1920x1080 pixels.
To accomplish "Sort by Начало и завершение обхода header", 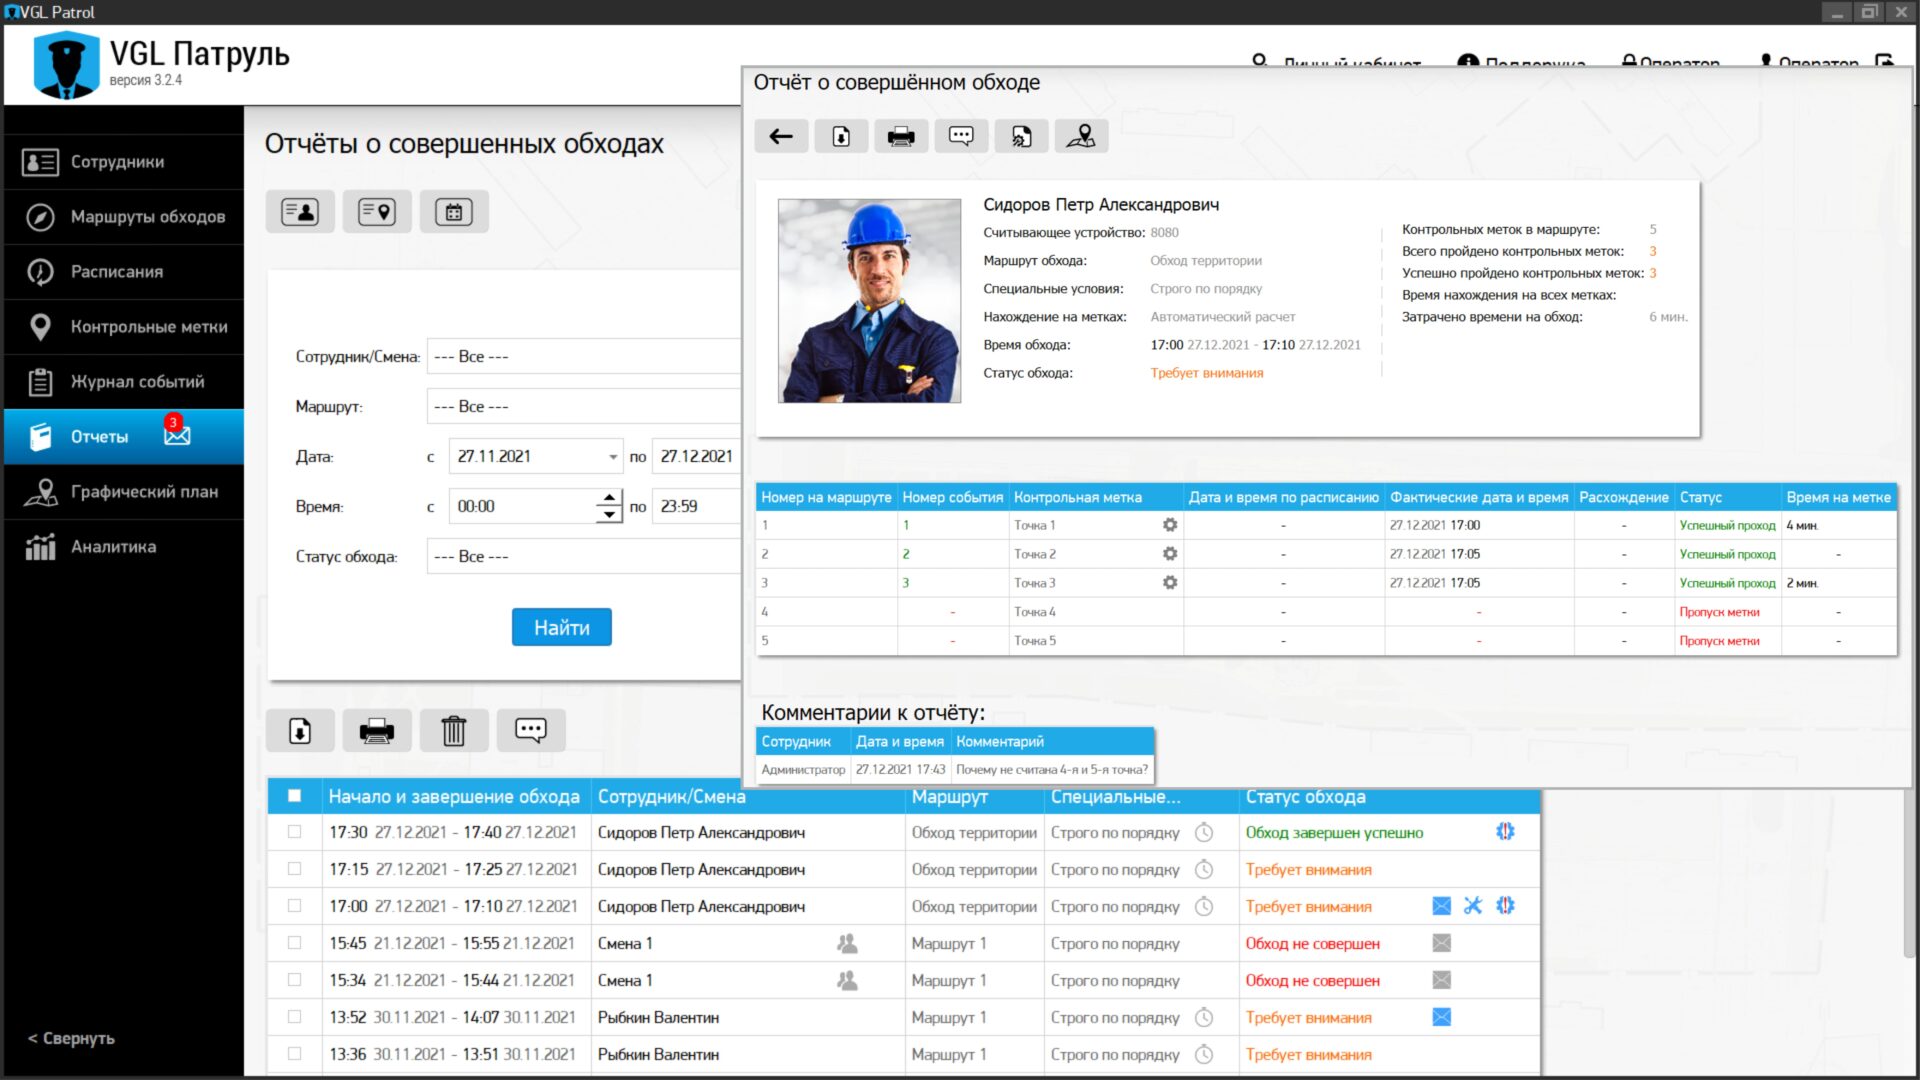I will tap(454, 797).
